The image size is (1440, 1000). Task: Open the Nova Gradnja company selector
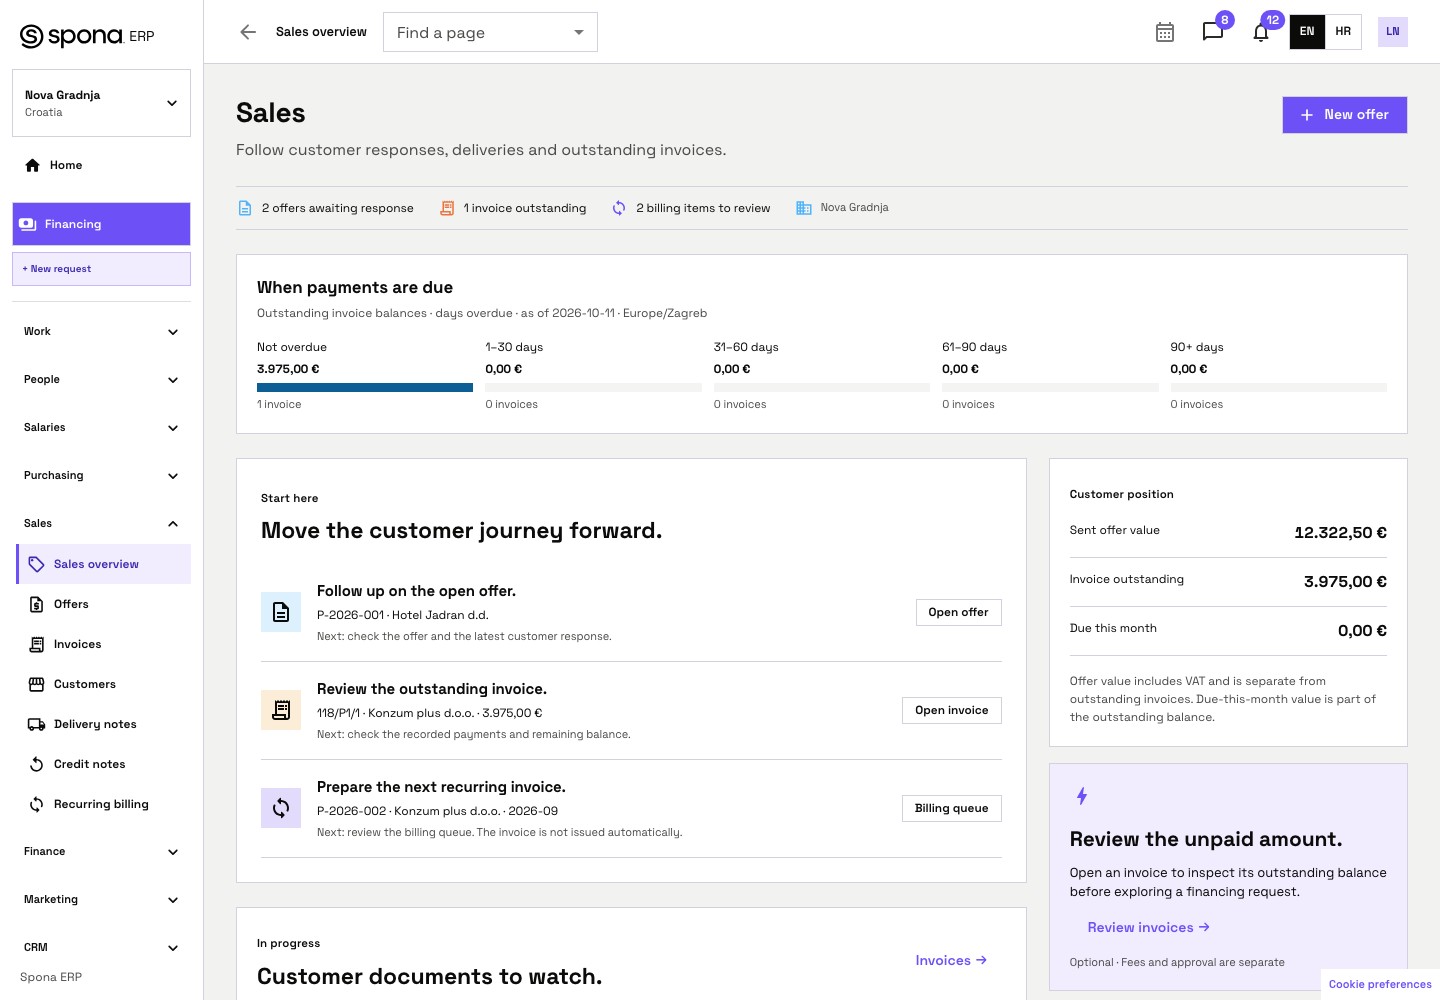coord(101,103)
